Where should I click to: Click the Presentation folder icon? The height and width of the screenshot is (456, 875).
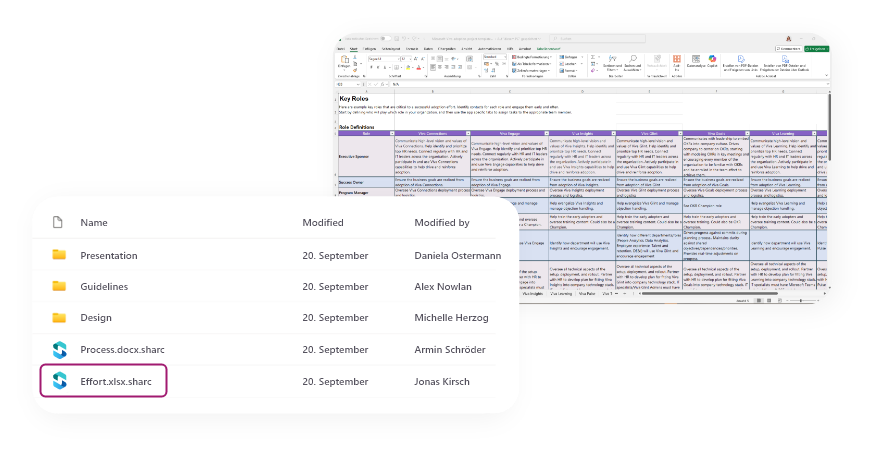pos(59,254)
